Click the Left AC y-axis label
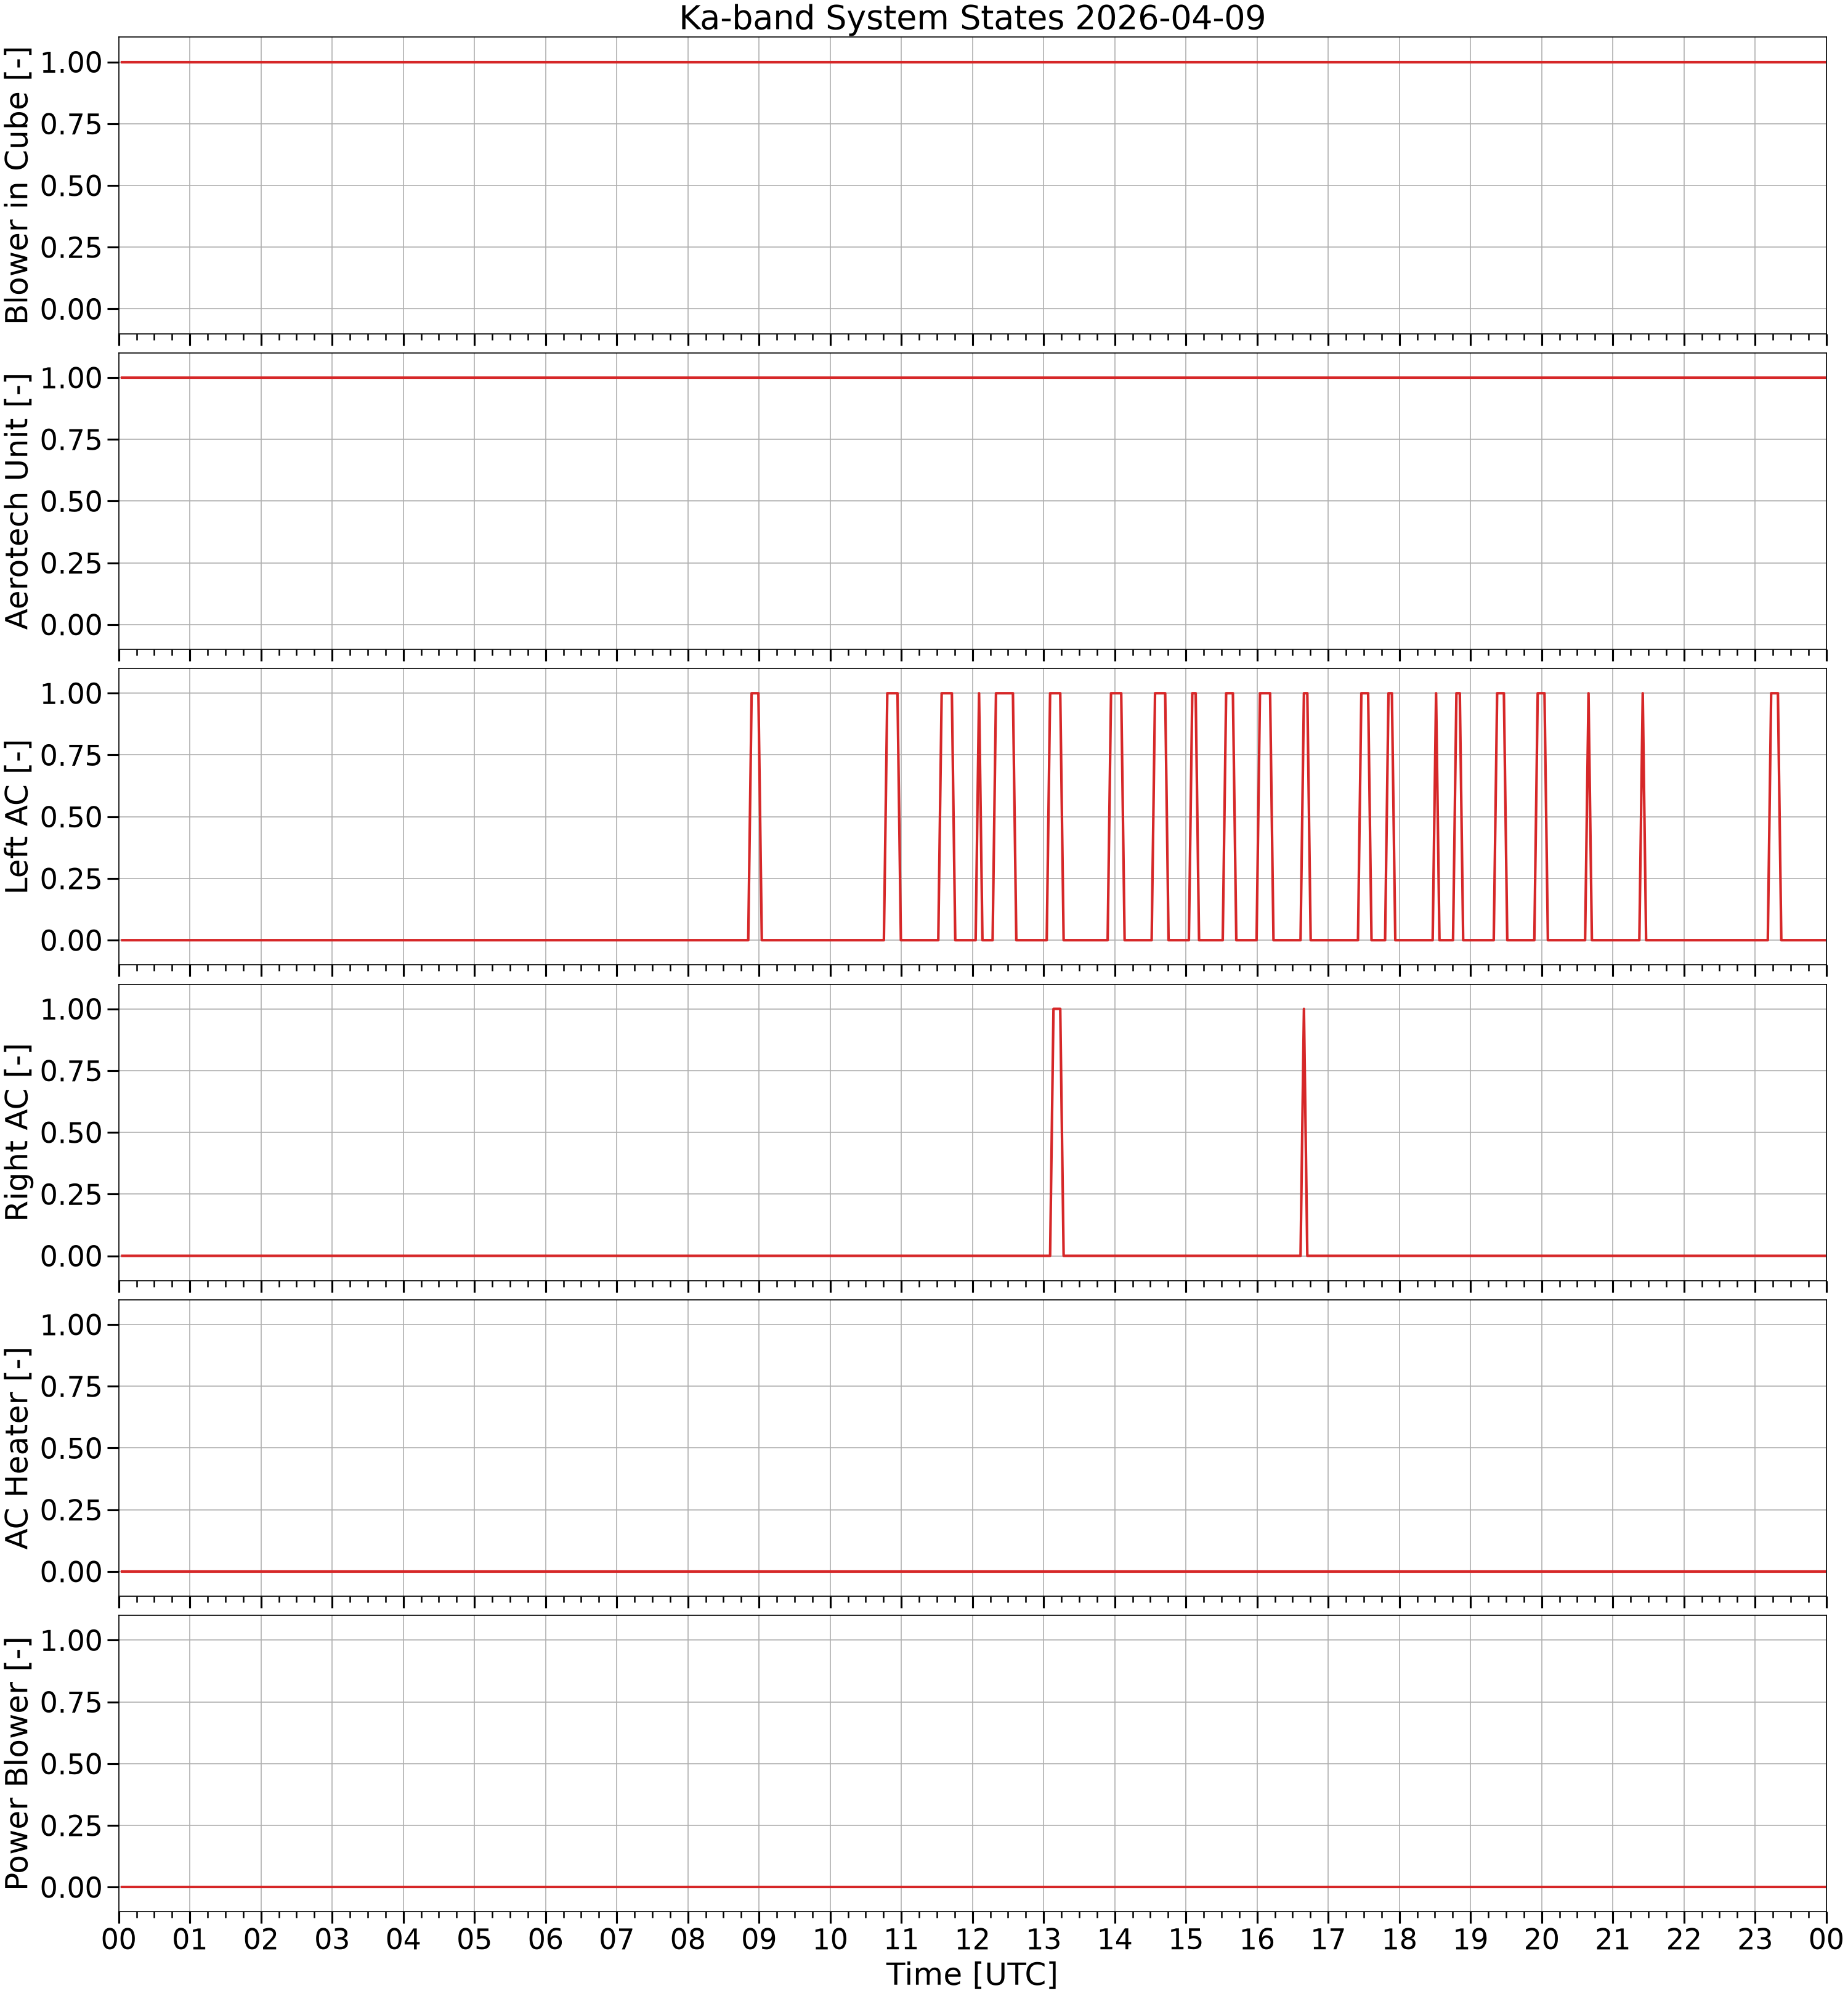The image size is (1848, 1996). [x=17, y=817]
